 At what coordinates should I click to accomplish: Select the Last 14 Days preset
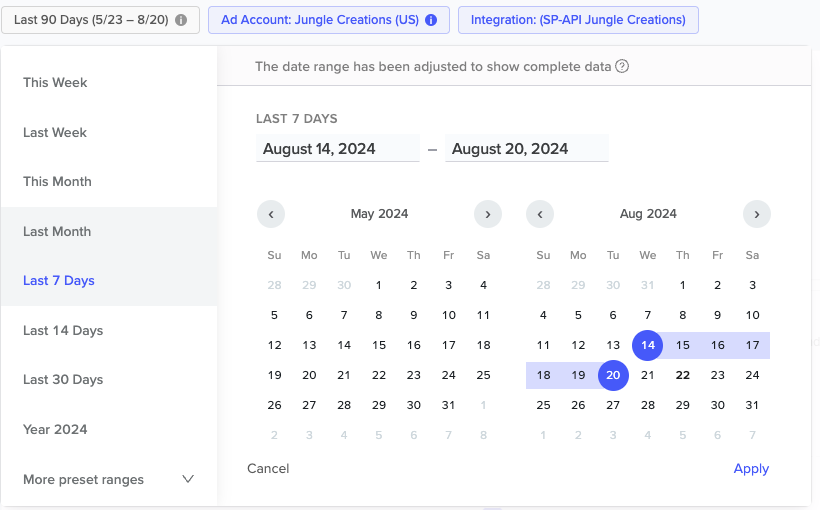coord(109,331)
